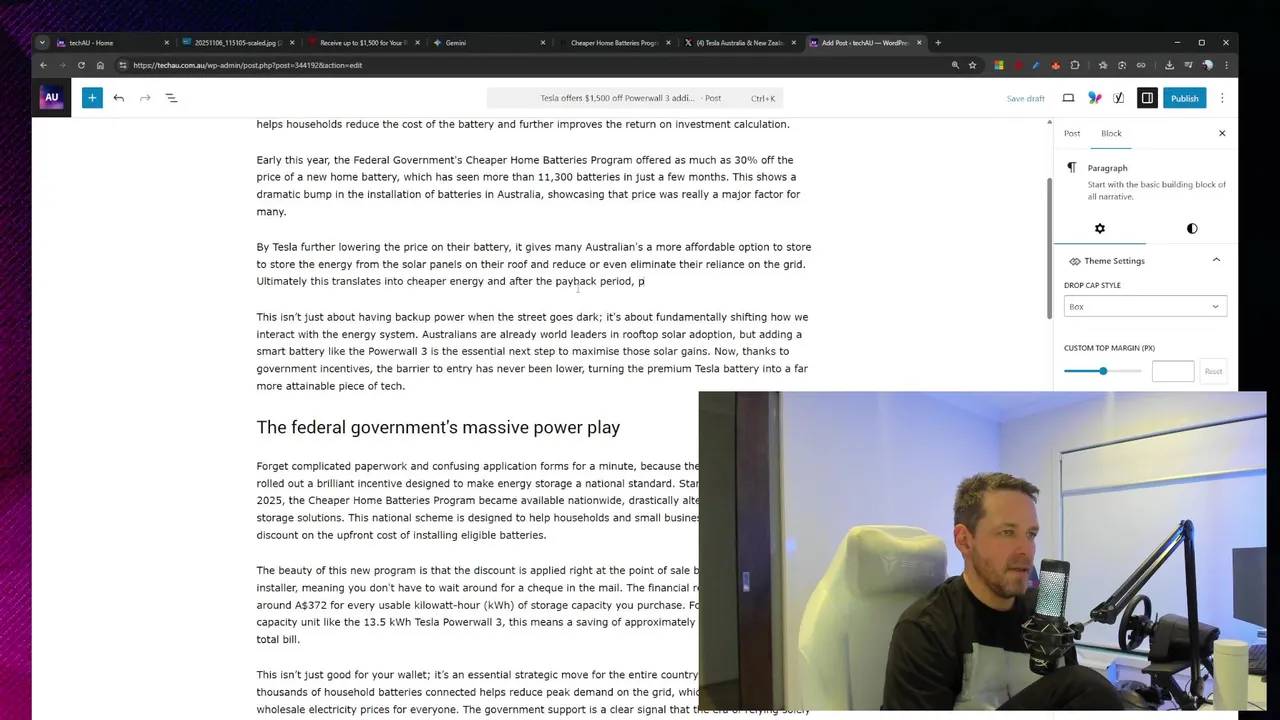Click the heading 'The federal government's massive power play'
Screen dimensions: 1280x720
[438, 427]
